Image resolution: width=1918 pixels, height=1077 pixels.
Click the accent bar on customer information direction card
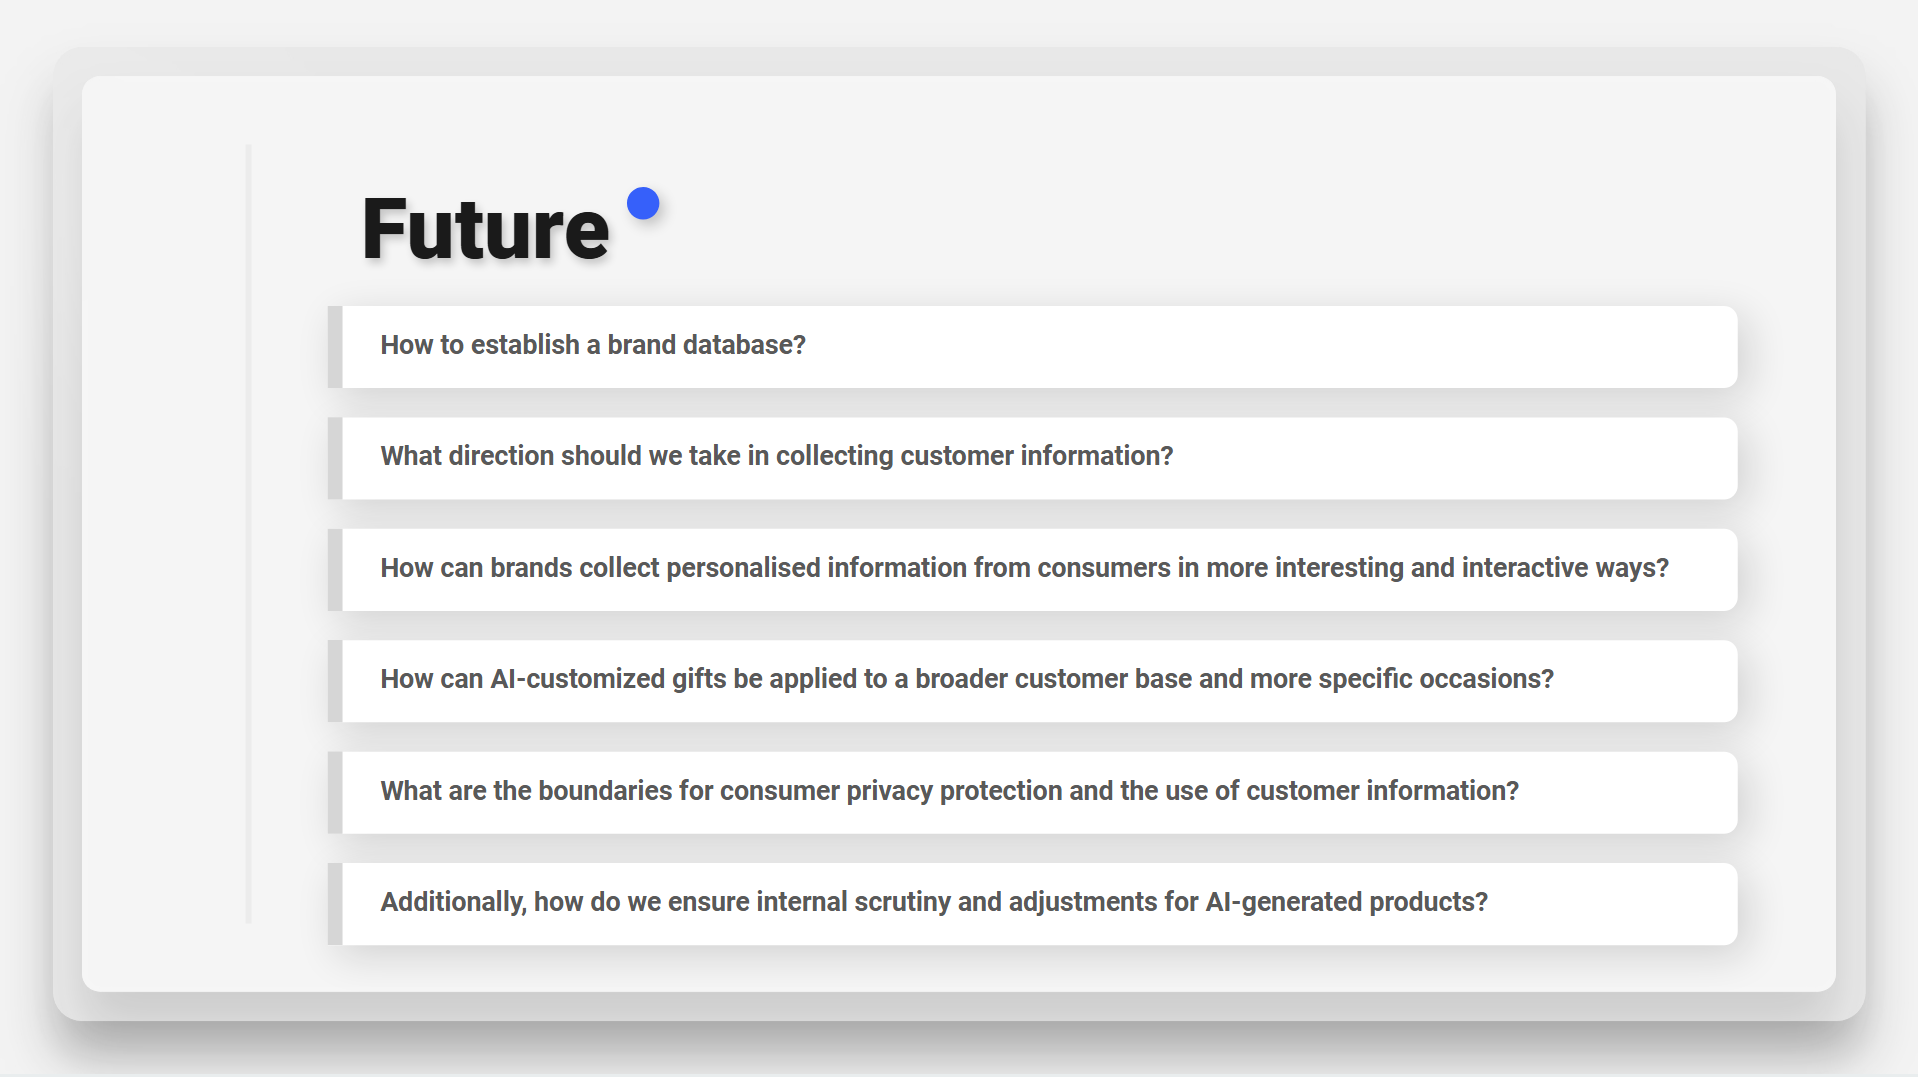[335, 458]
